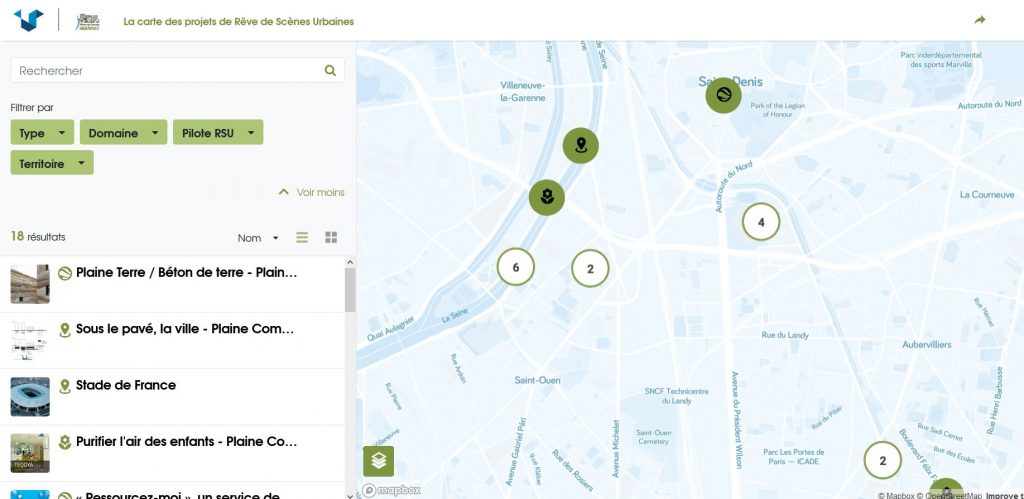Image resolution: width=1024 pixels, height=499 pixels.
Task: Click the results list scrollbar thumb
Action: tap(350, 290)
